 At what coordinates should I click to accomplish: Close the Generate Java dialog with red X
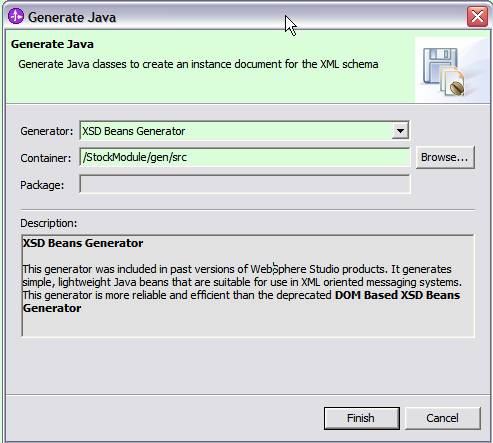point(477,16)
